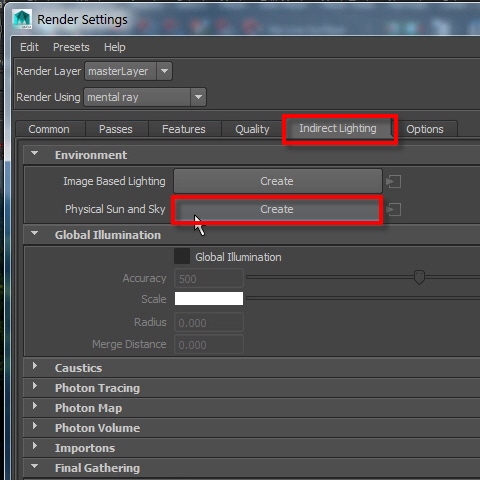
Task: Create Physical Sun and Sky
Action: pyautogui.click(x=277, y=209)
